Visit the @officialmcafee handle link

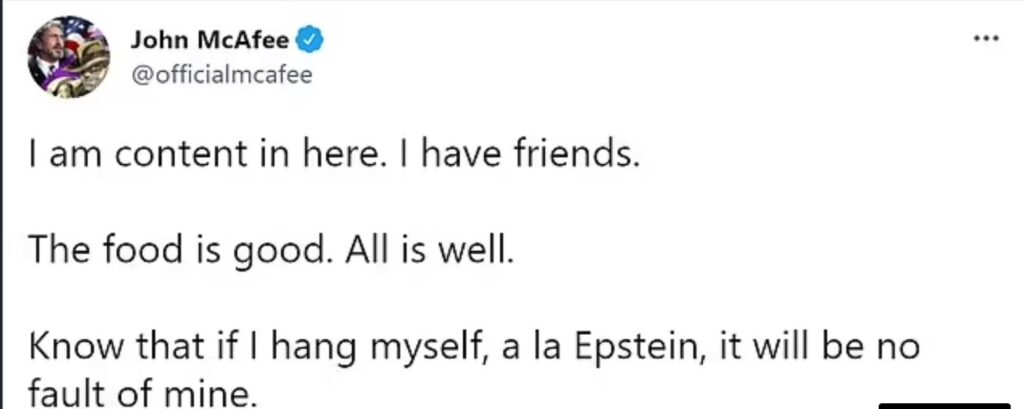222,74
